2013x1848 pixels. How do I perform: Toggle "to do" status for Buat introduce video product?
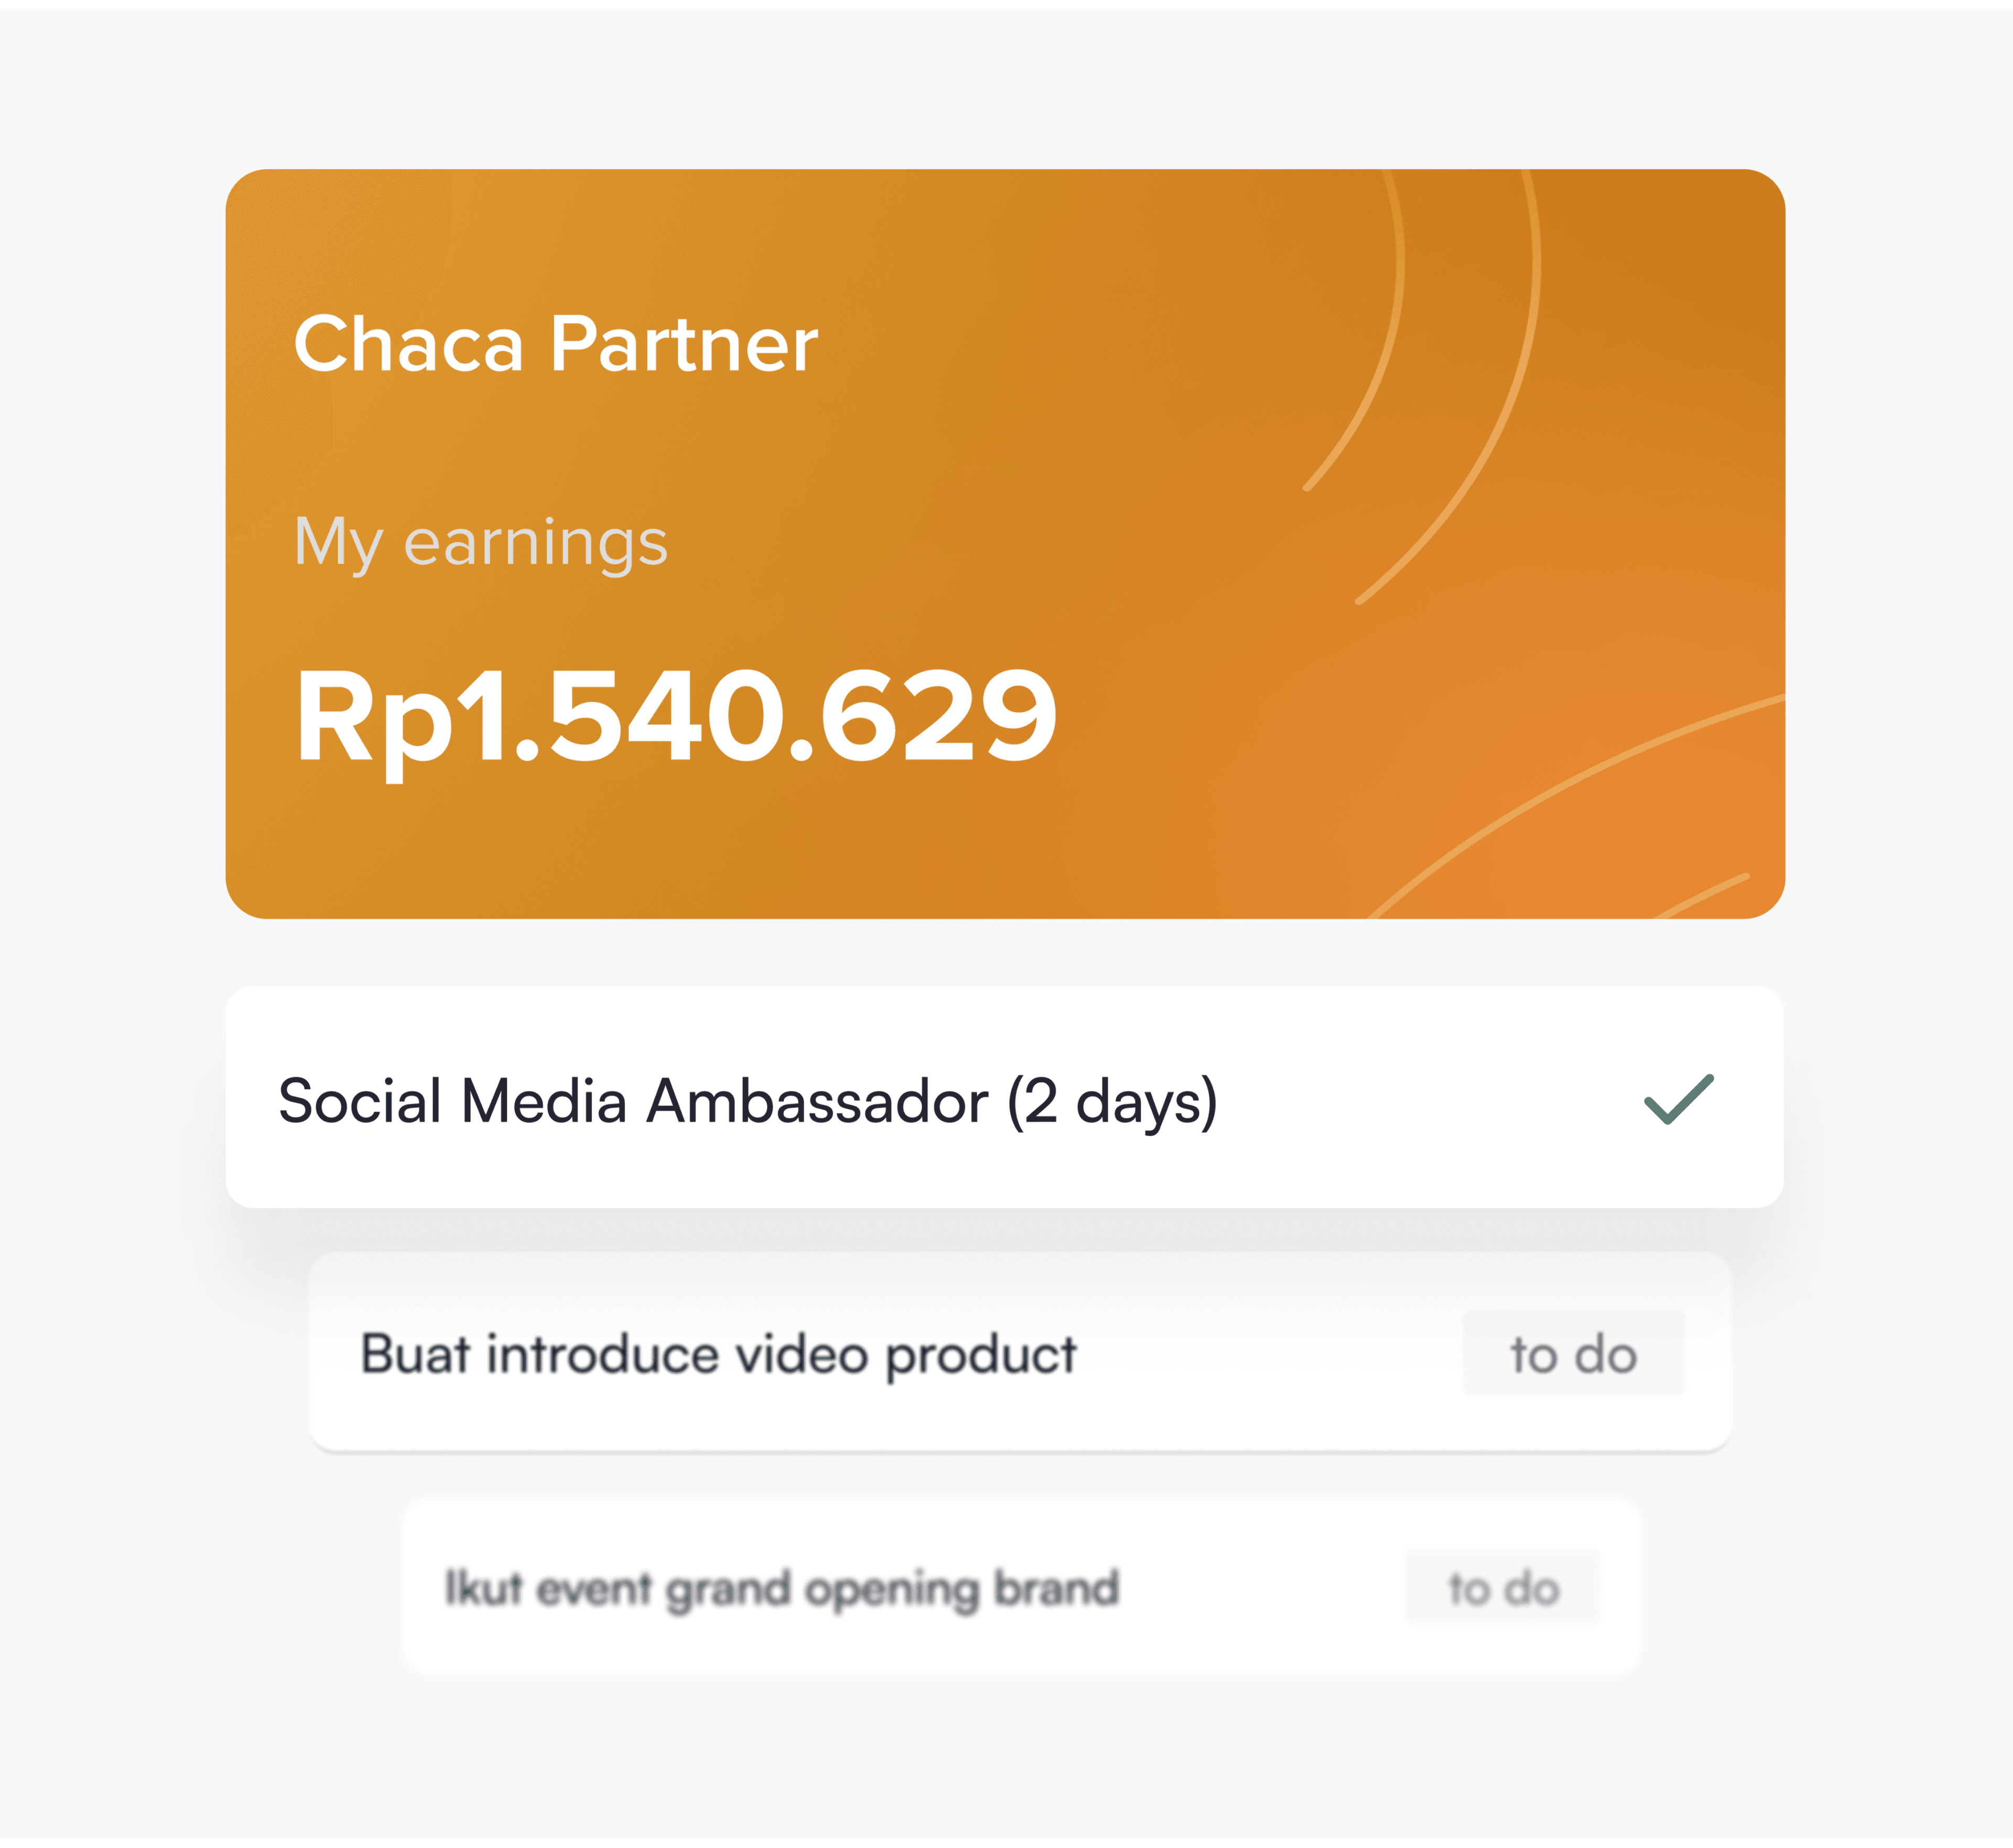pyautogui.click(x=1574, y=1354)
